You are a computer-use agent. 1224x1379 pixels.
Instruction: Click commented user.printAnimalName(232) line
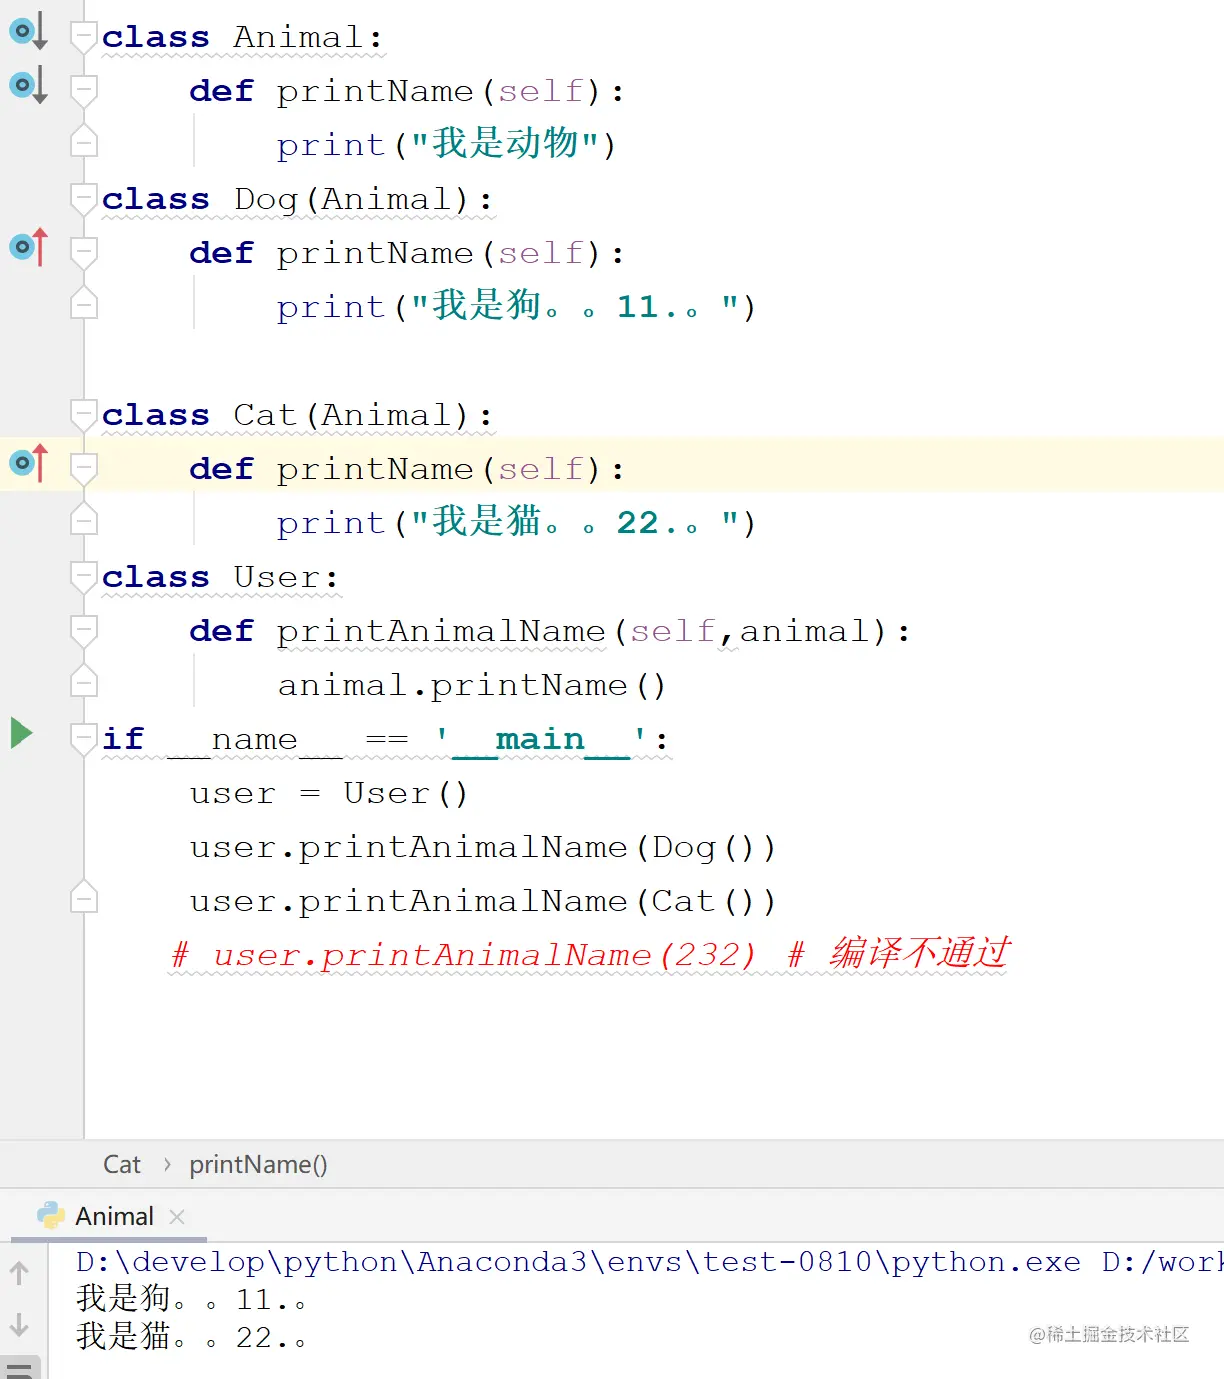coord(590,954)
